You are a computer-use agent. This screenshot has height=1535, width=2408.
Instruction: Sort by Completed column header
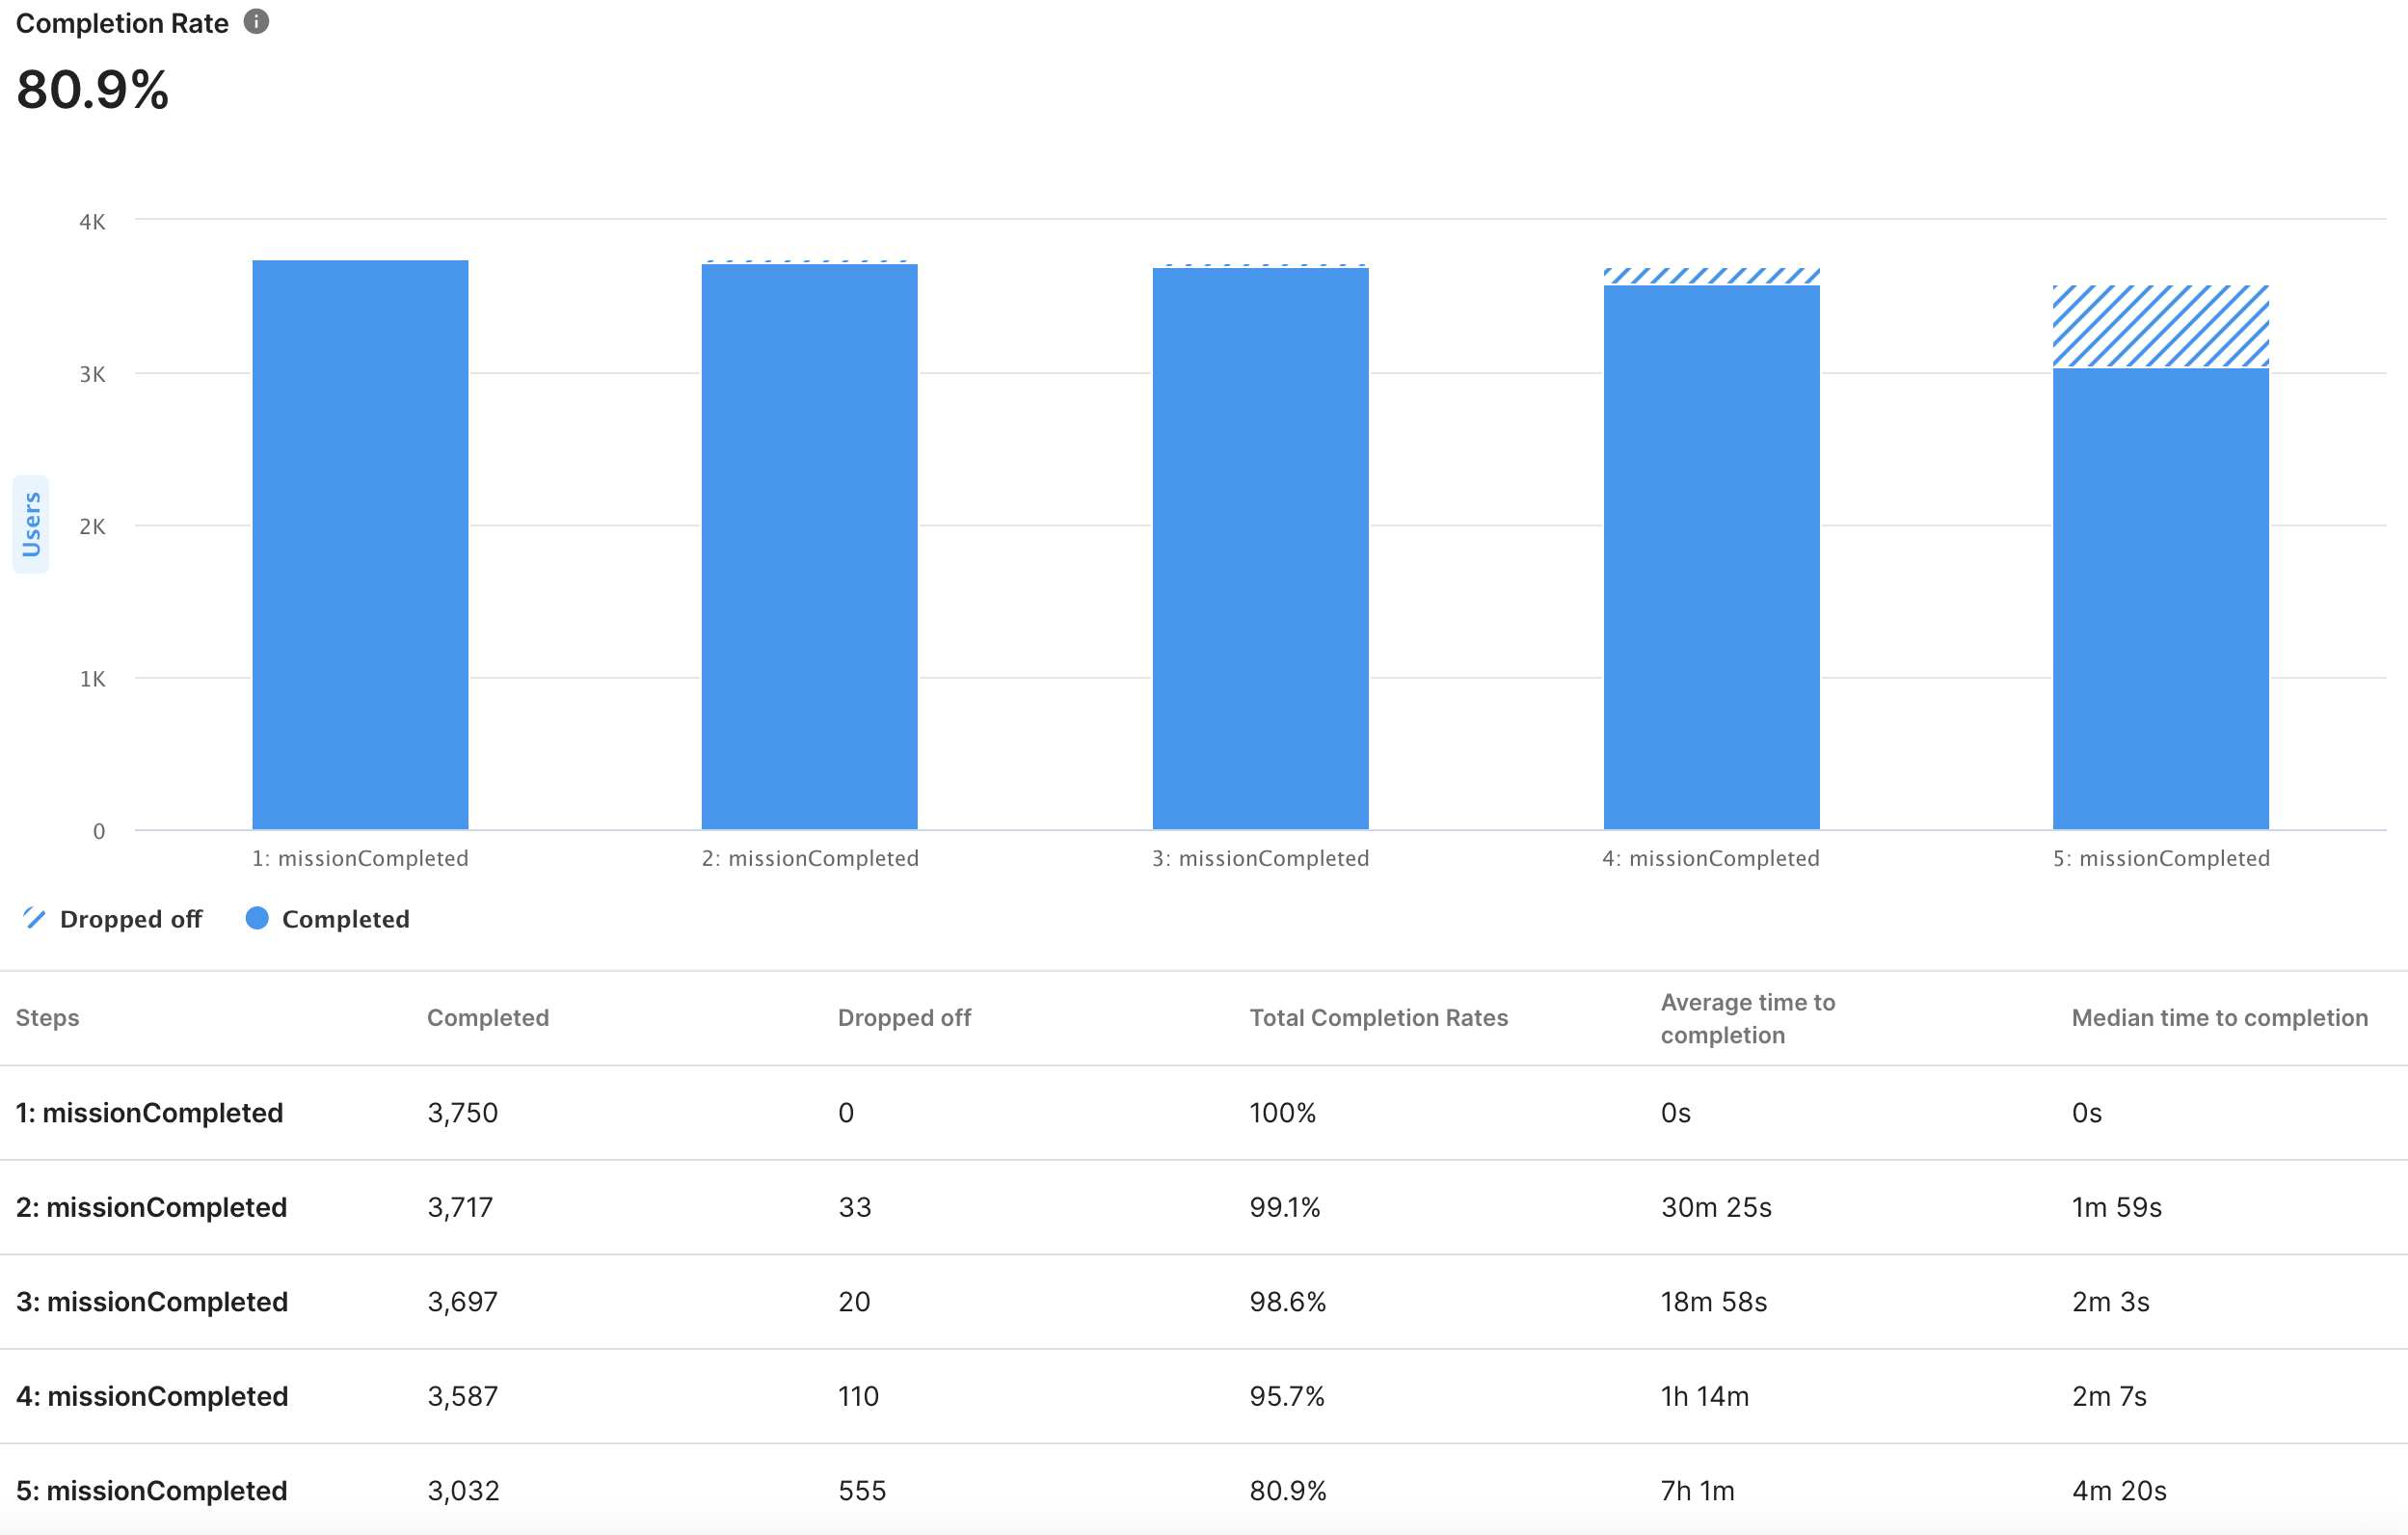point(487,1017)
